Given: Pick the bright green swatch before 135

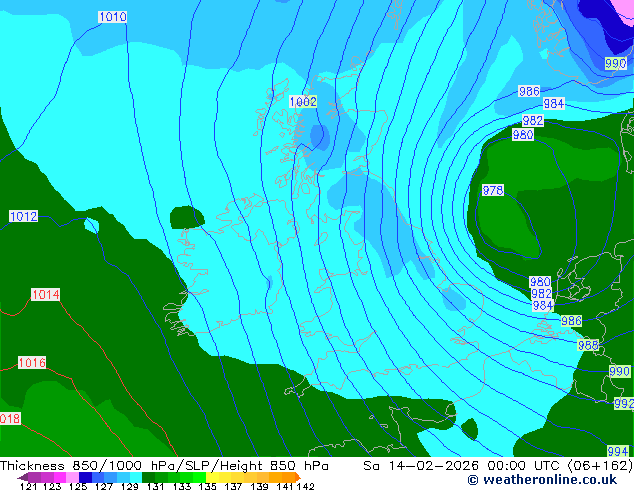Looking at the screenshot, I should 199,477.
